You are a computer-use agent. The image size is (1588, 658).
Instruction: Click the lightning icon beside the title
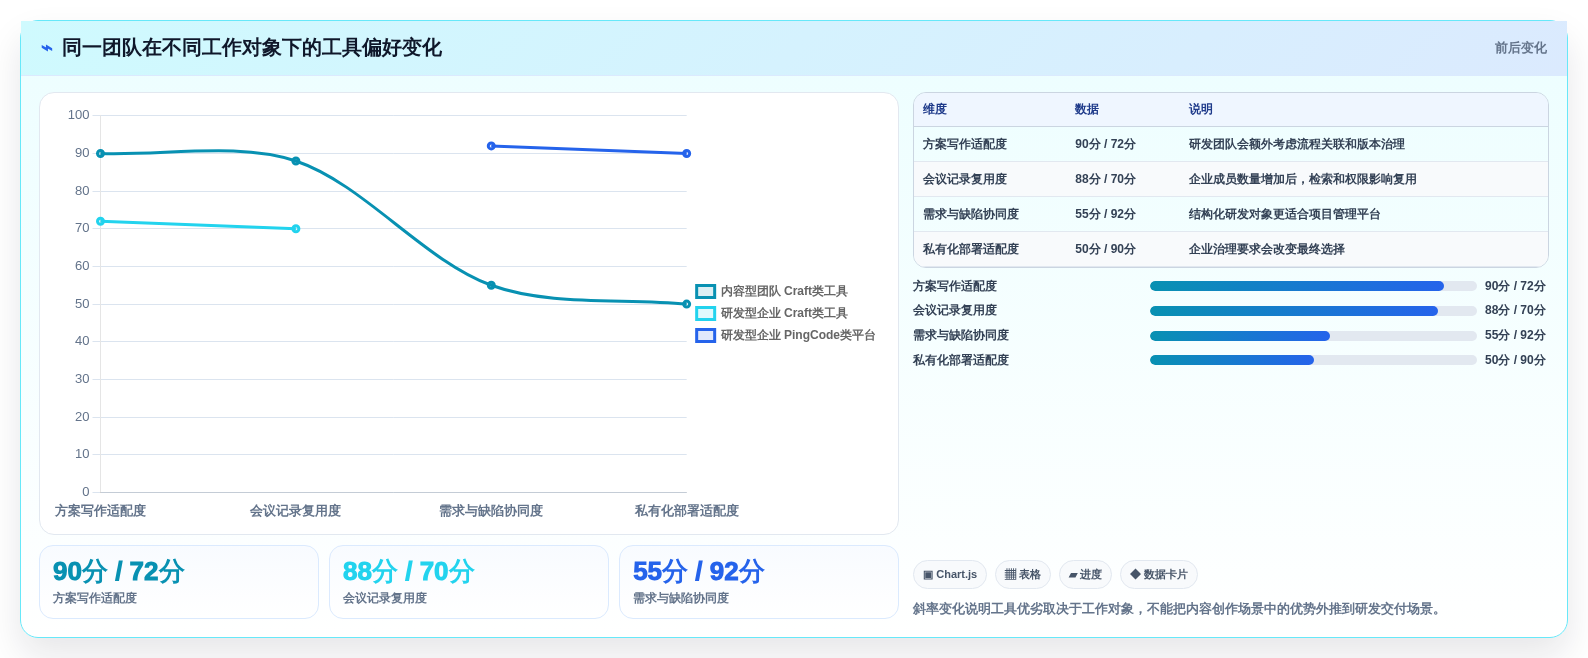point(47,48)
